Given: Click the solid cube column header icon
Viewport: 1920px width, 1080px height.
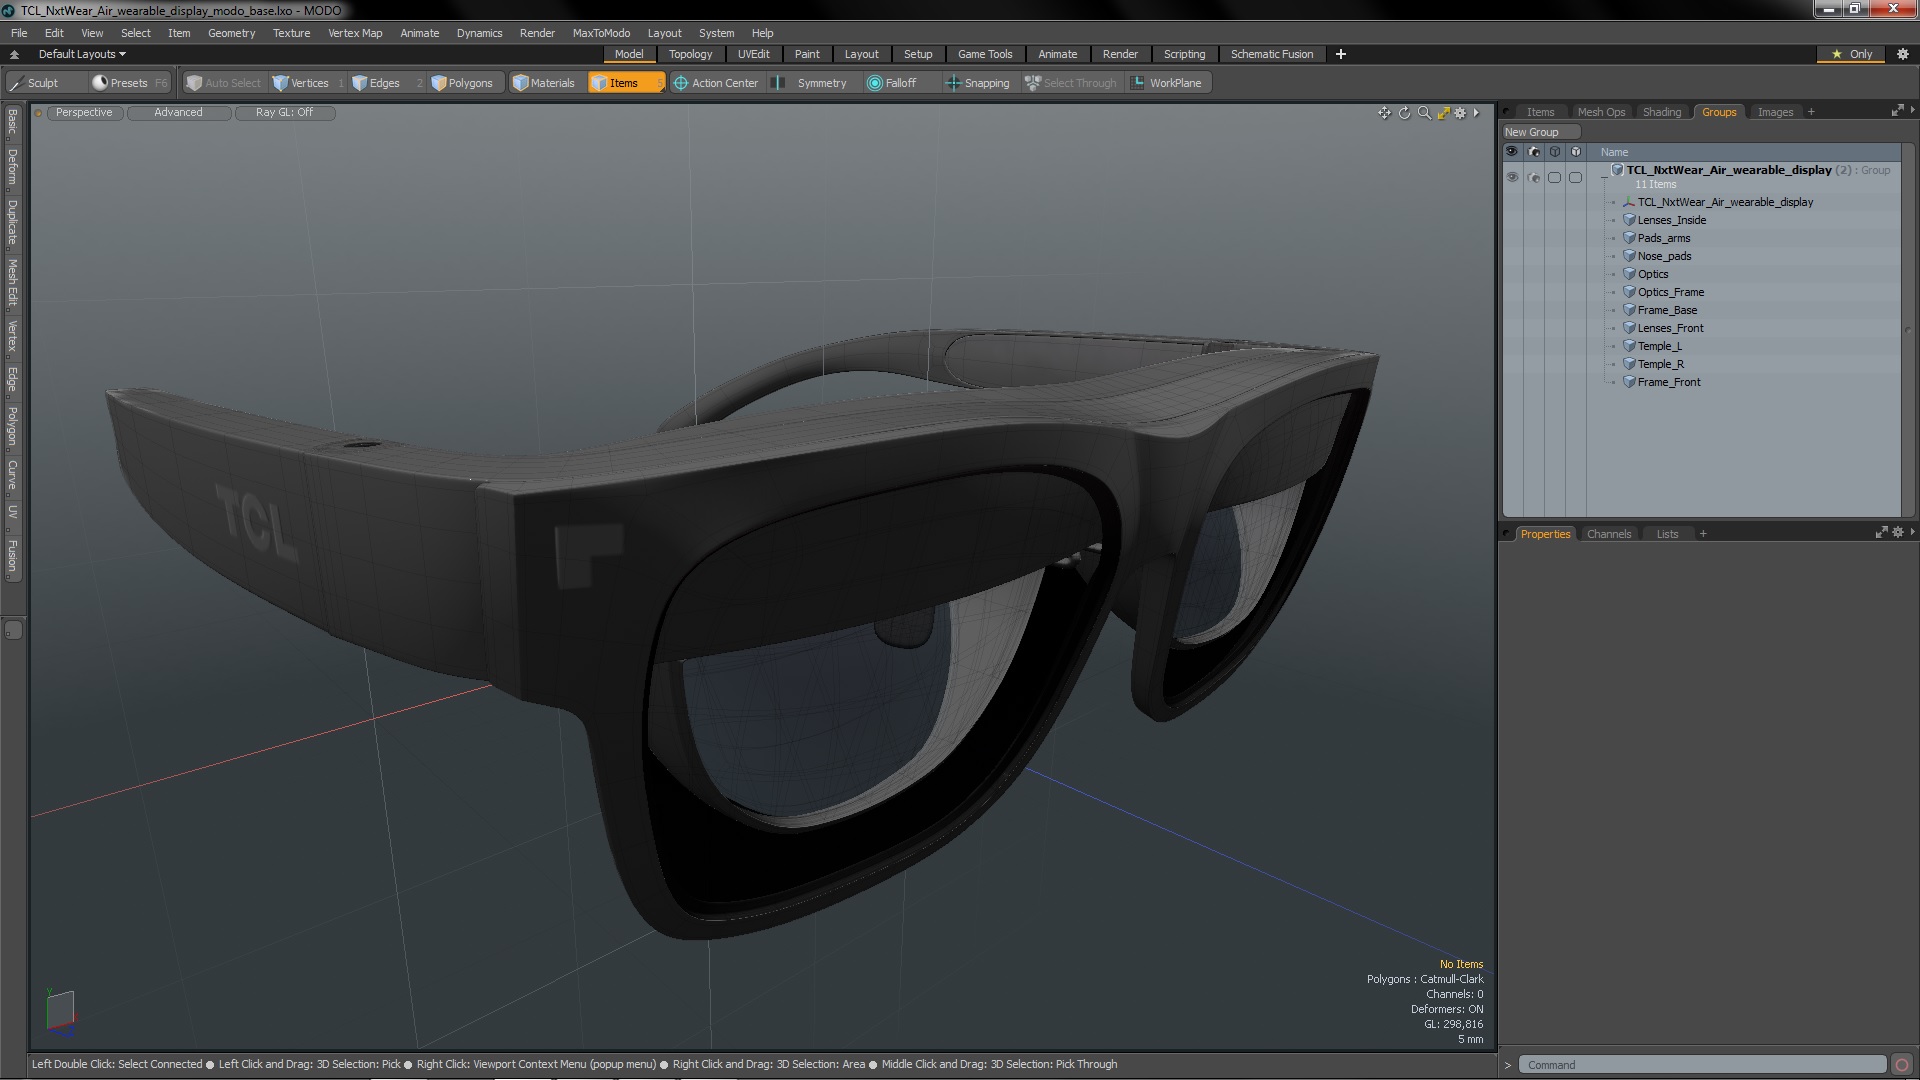Looking at the screenshot, I should click(x=1575, y=152).
